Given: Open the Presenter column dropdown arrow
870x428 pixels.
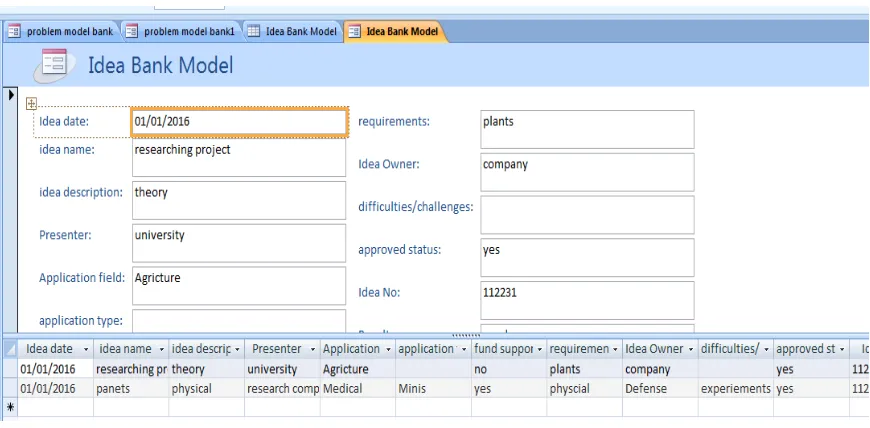Looking at the screenshot, I should (312, 350).
